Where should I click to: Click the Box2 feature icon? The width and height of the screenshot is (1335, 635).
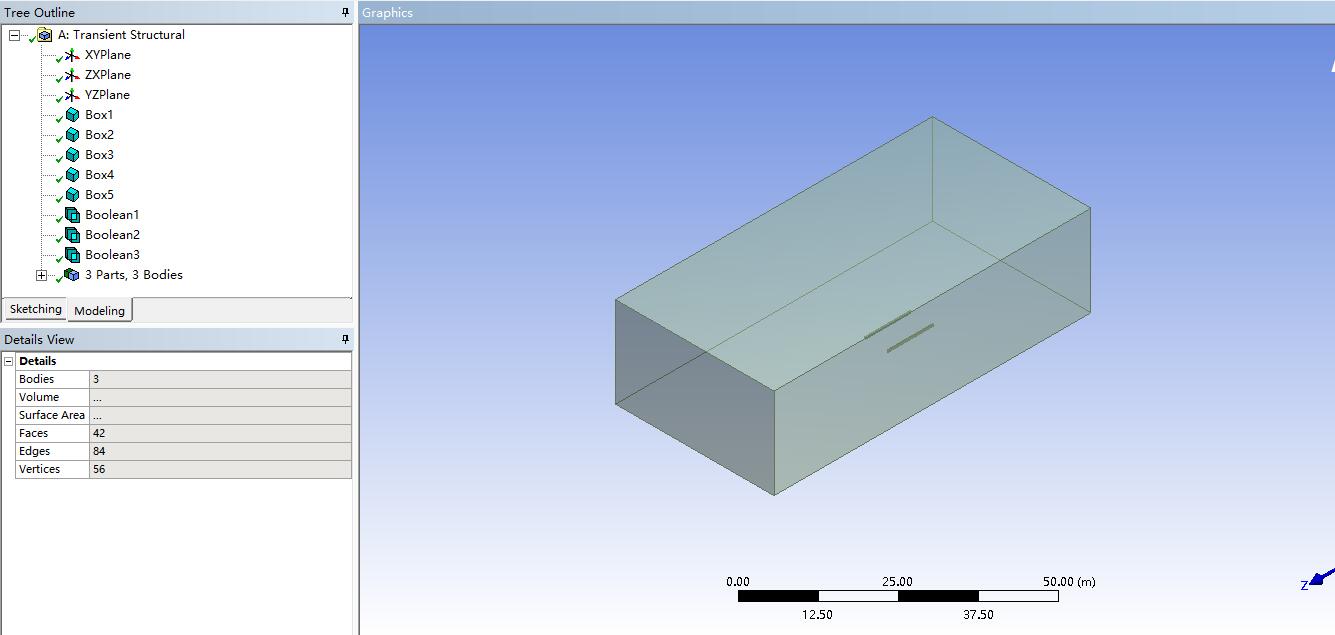[x=72, y=135]
